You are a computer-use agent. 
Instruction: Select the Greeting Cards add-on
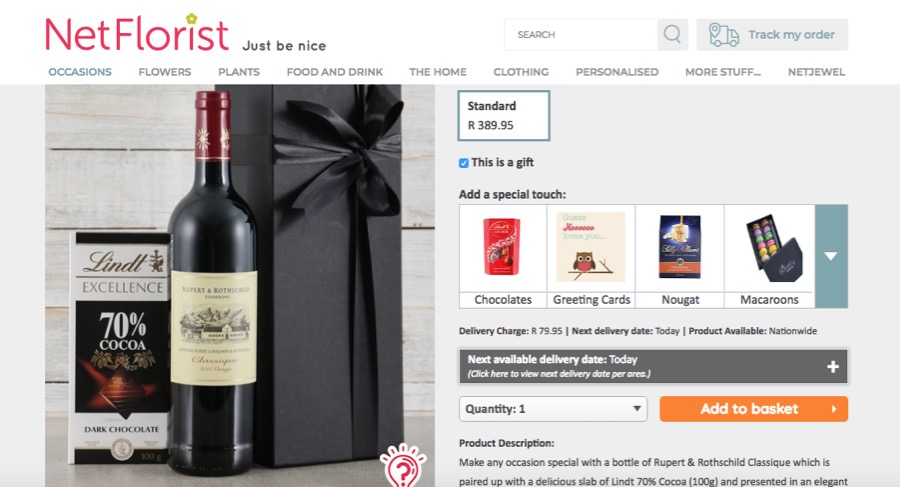tap(591, 256)
